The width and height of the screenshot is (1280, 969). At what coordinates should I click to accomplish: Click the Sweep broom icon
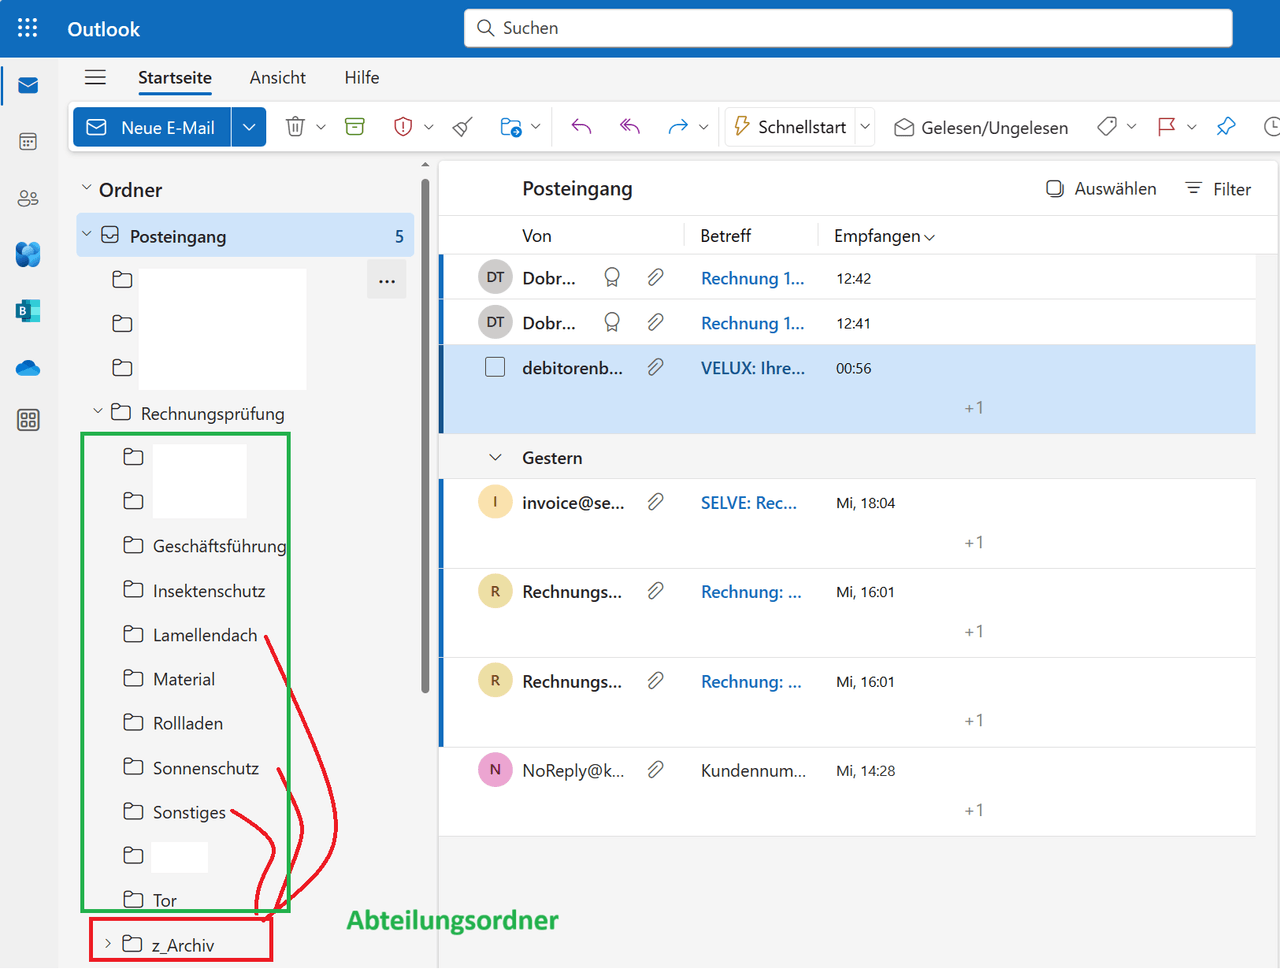462,127
